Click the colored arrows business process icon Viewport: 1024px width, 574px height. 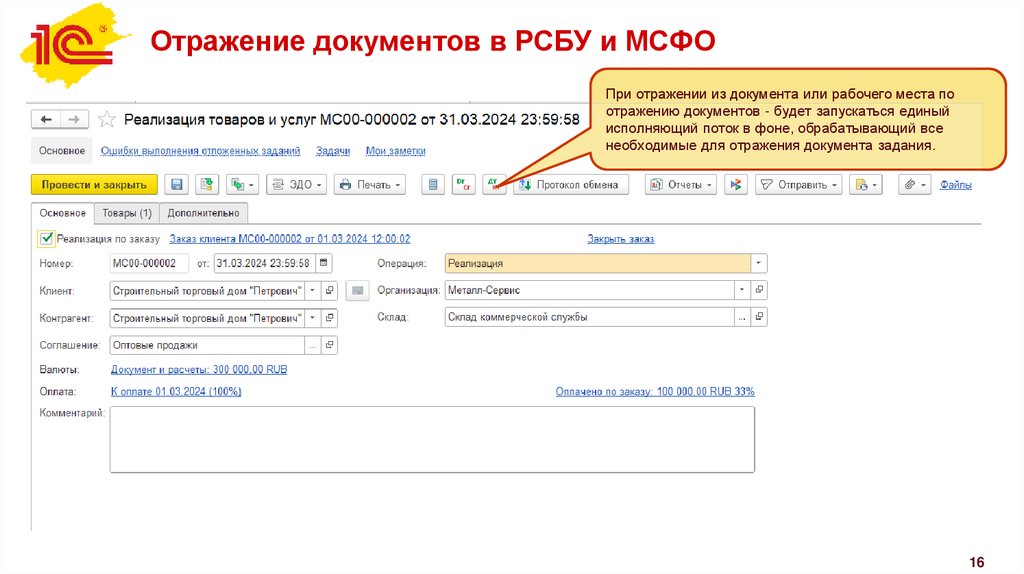(735, 185)
